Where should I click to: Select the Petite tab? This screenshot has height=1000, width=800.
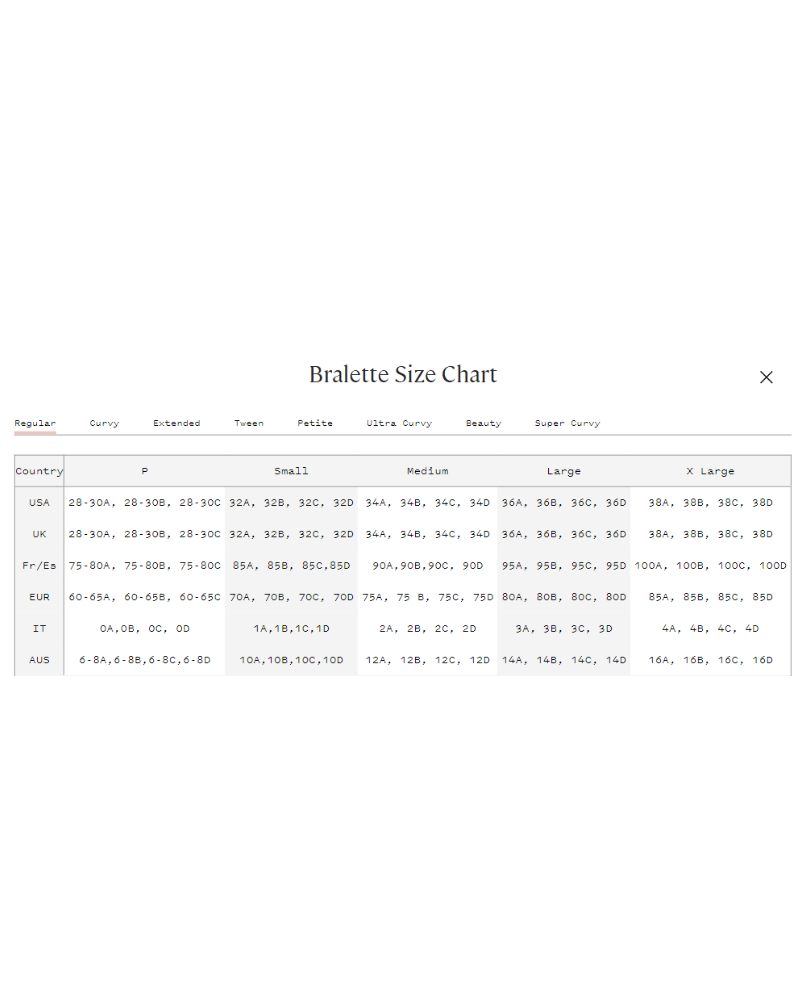[315, 423]
